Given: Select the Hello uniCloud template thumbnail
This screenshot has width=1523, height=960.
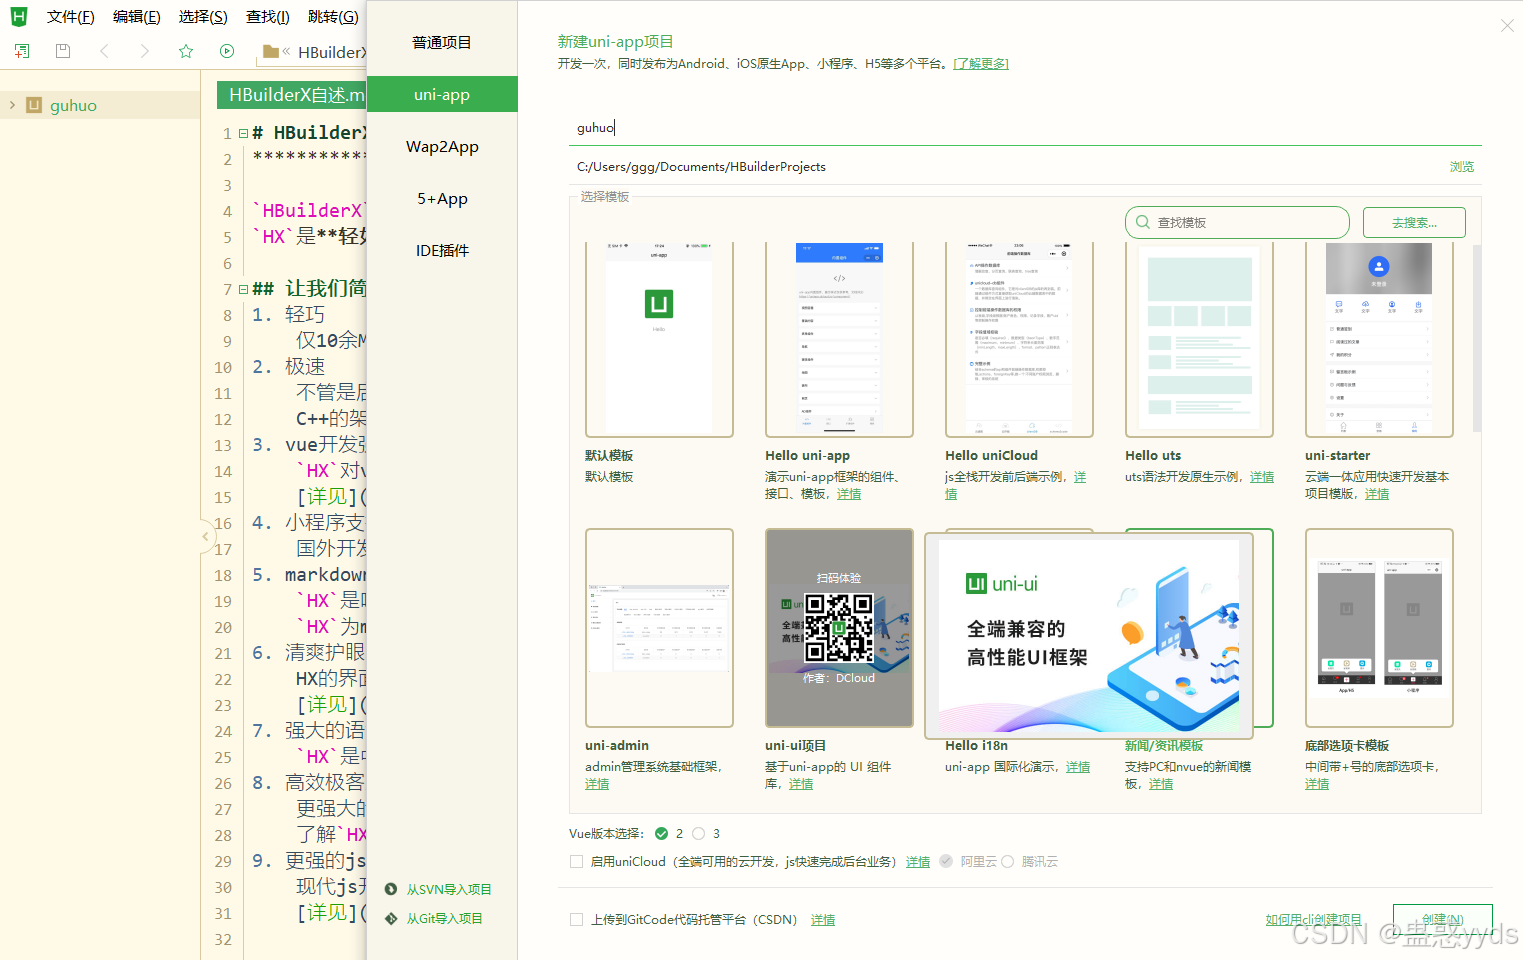Looking at the screenshot, I should point(1019,339).
